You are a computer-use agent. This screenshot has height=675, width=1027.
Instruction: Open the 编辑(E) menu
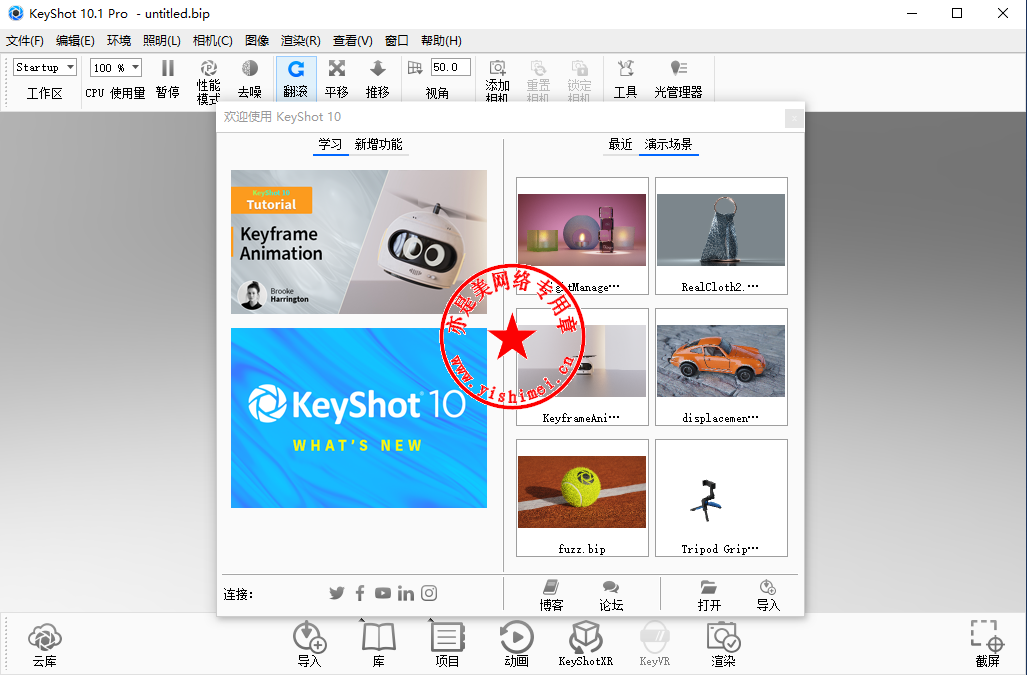(75, 41)
